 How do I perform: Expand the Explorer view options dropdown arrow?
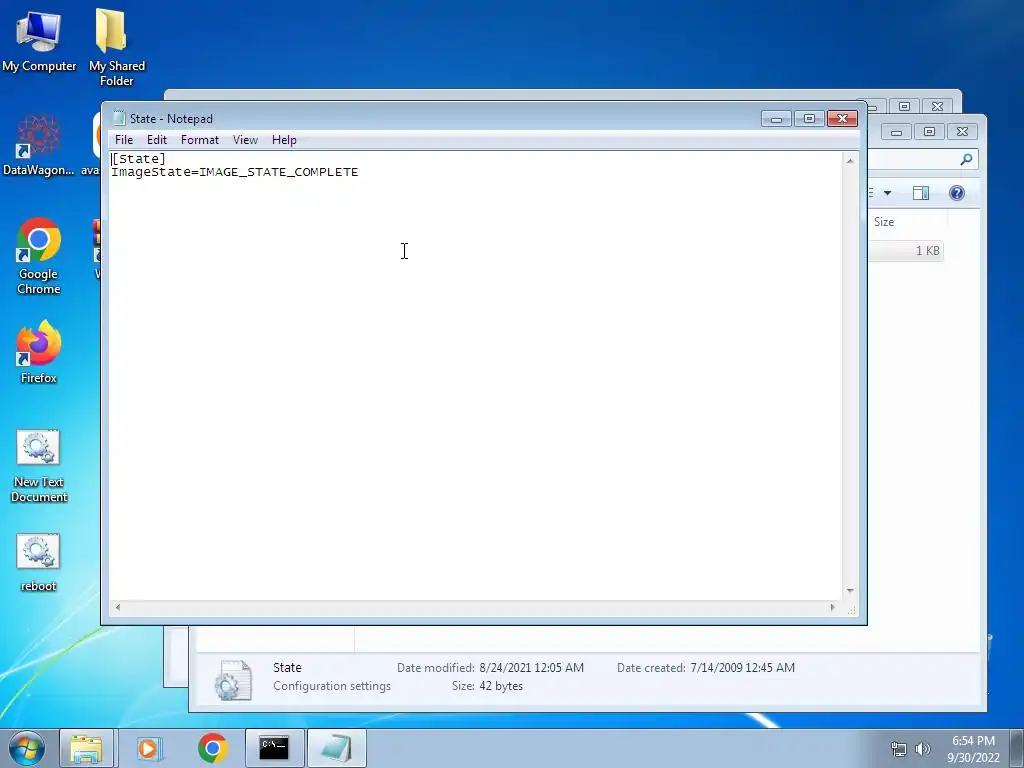(888, 193)
